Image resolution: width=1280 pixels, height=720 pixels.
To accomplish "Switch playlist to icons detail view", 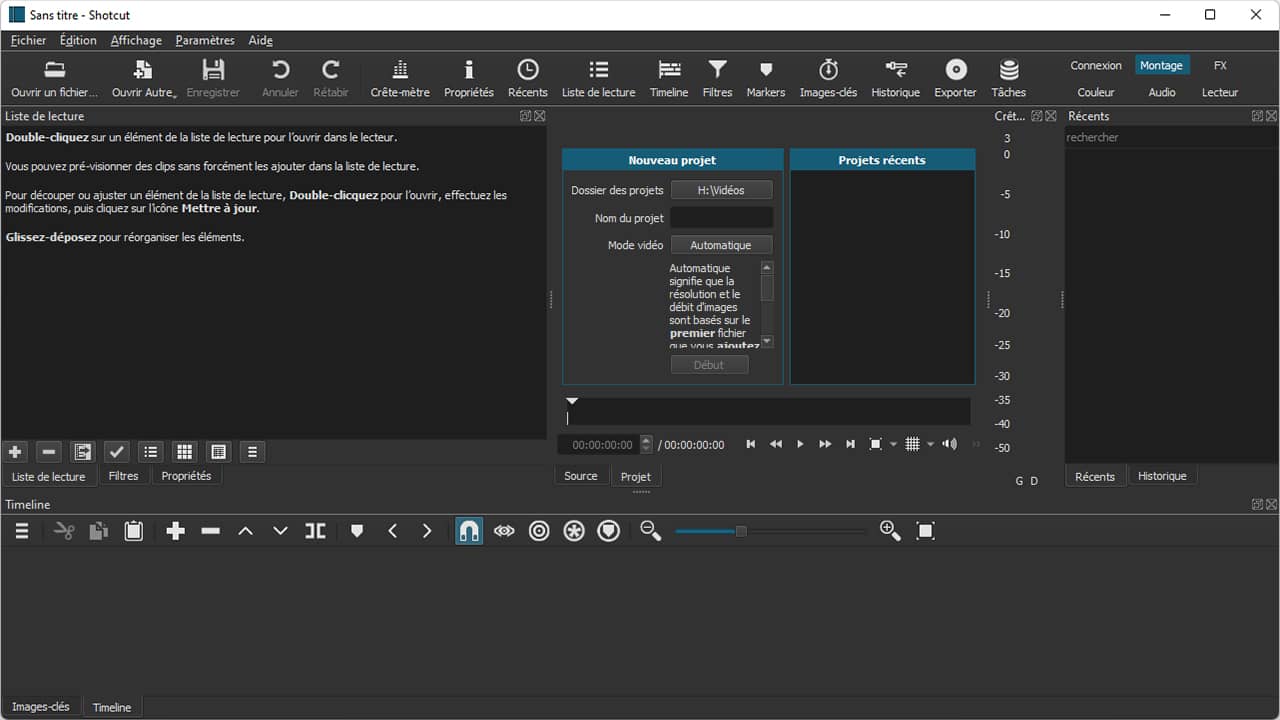I will pos(218,452).
